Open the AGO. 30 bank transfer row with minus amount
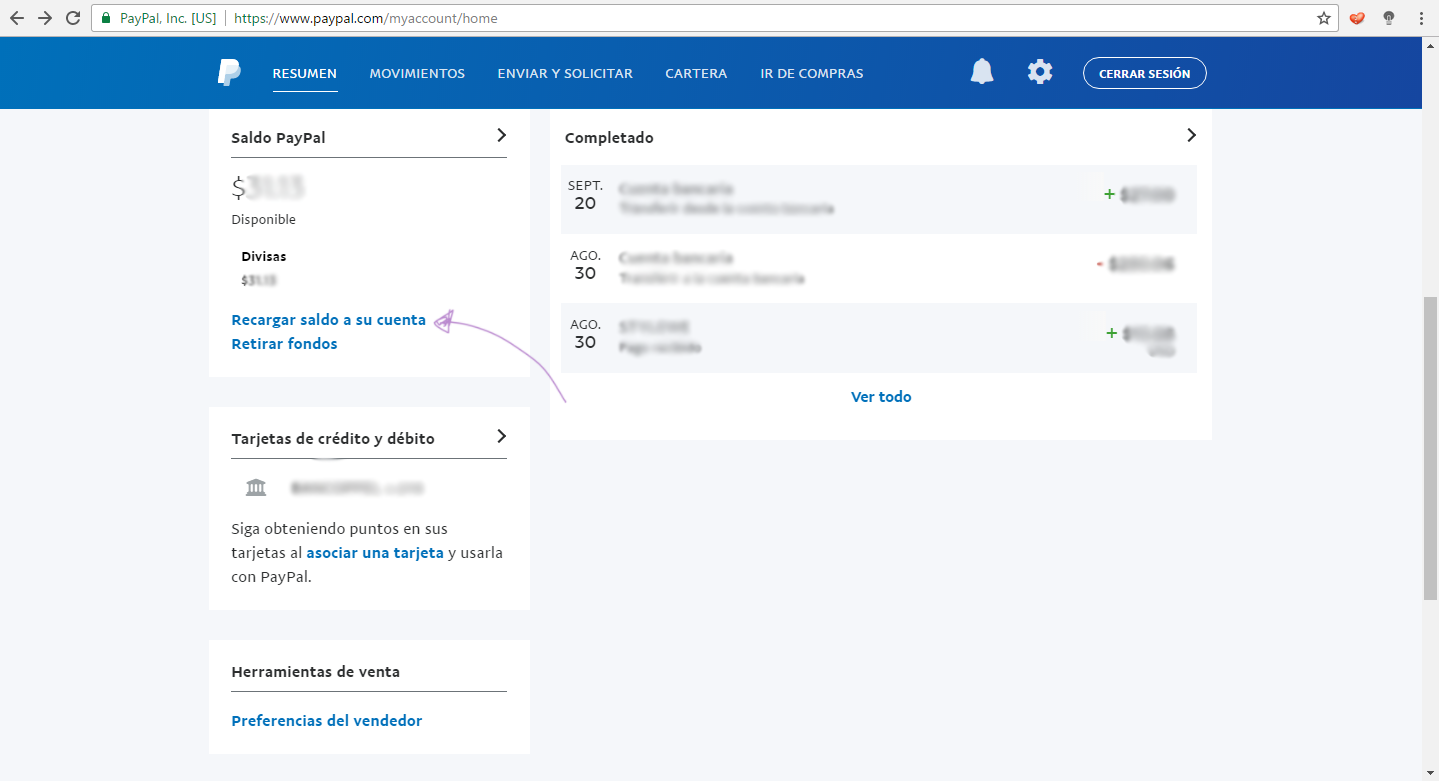The width and height of the screenshot is (1439, 781). (879, 268)
